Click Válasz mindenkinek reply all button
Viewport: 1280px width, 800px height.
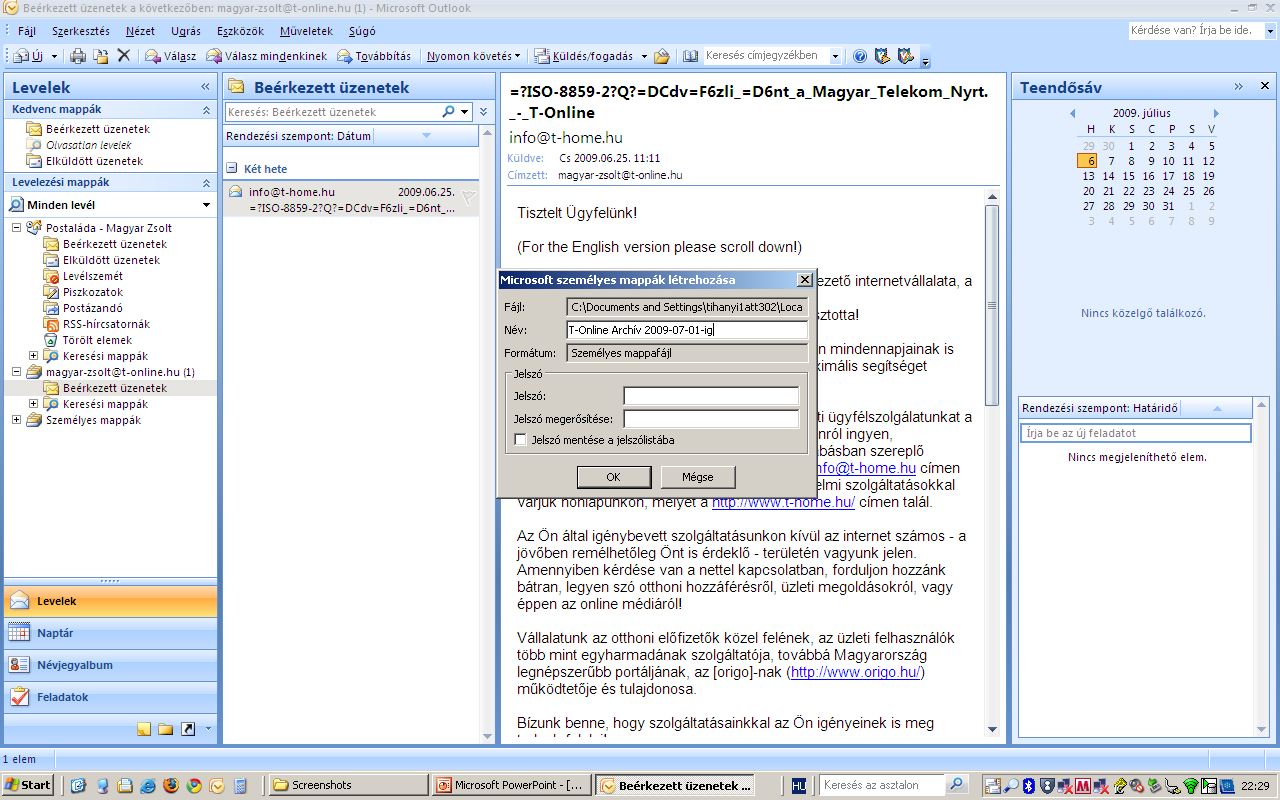point(266,56)
